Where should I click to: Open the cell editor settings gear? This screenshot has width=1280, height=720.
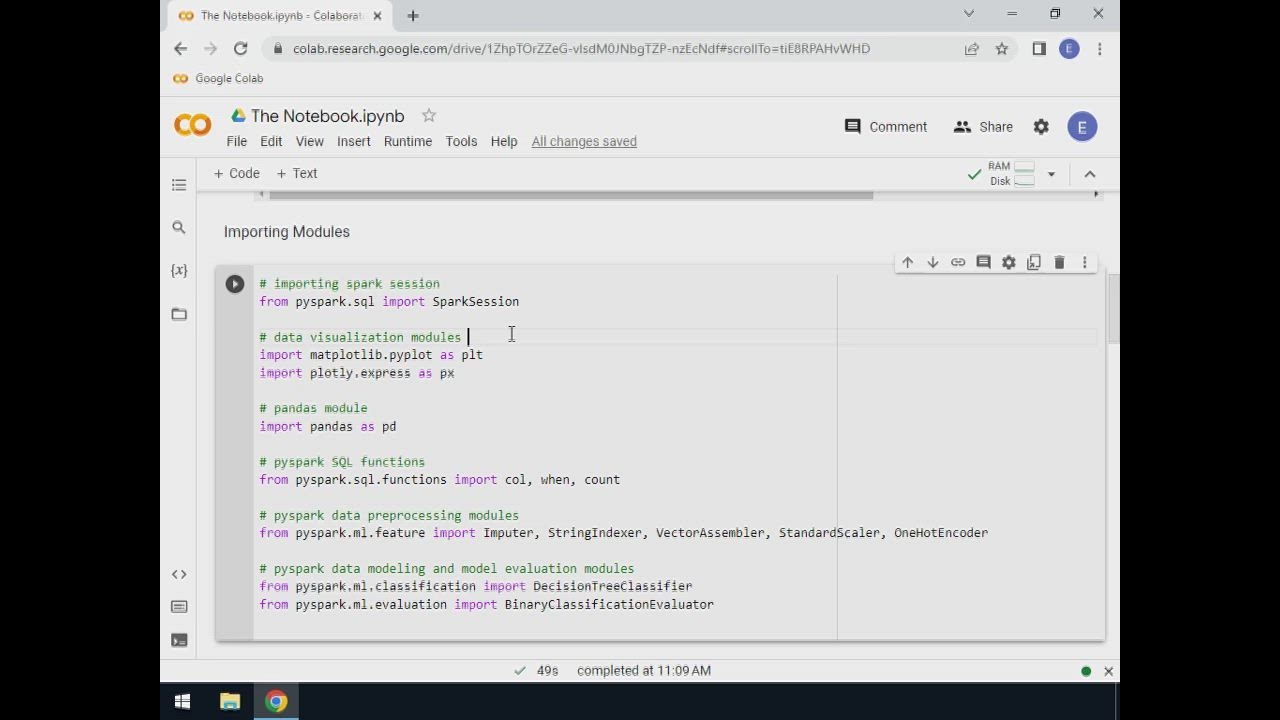(x=1009, y=262)
